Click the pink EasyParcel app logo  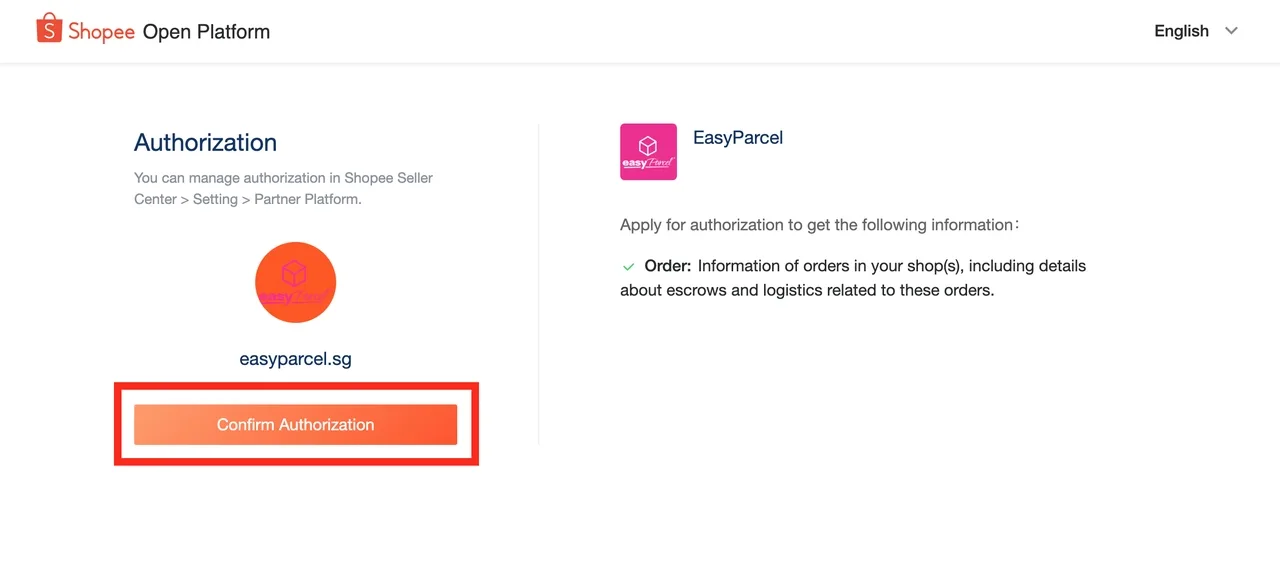648,152
